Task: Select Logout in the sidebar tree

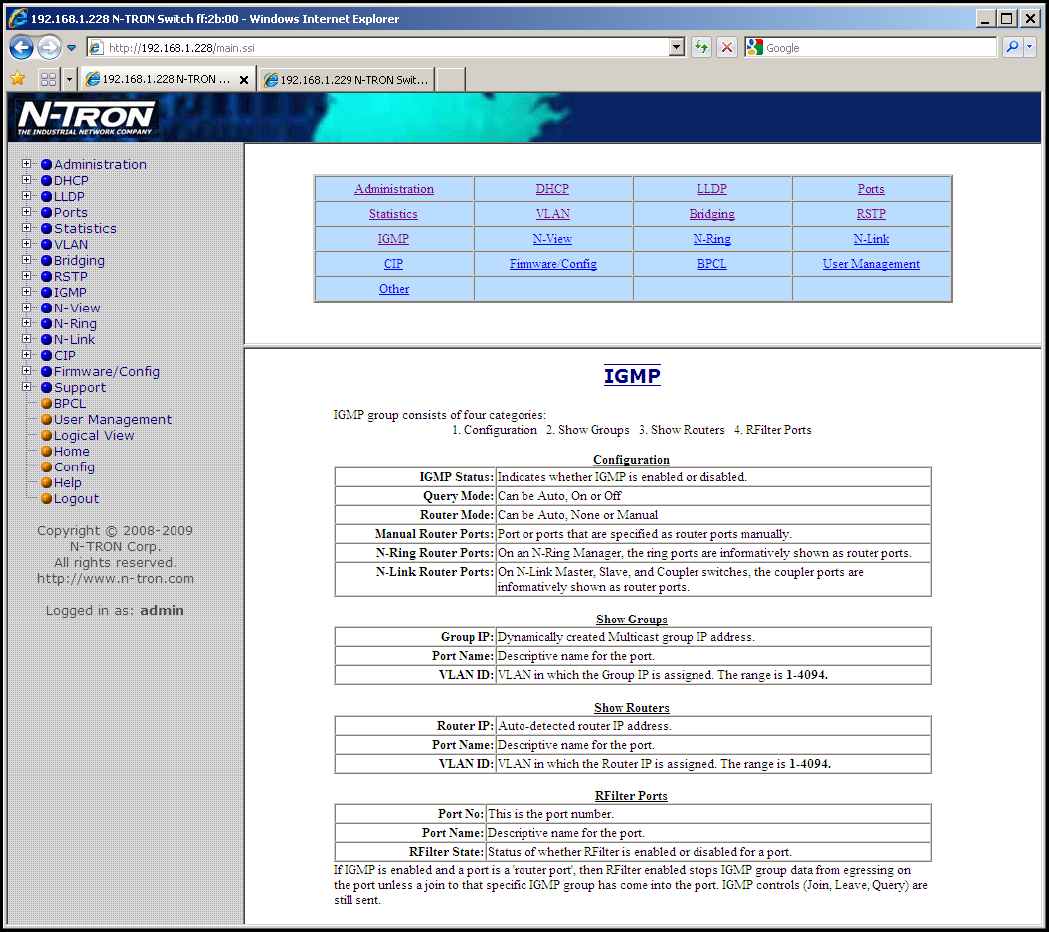Action: (x=76, y=498)
